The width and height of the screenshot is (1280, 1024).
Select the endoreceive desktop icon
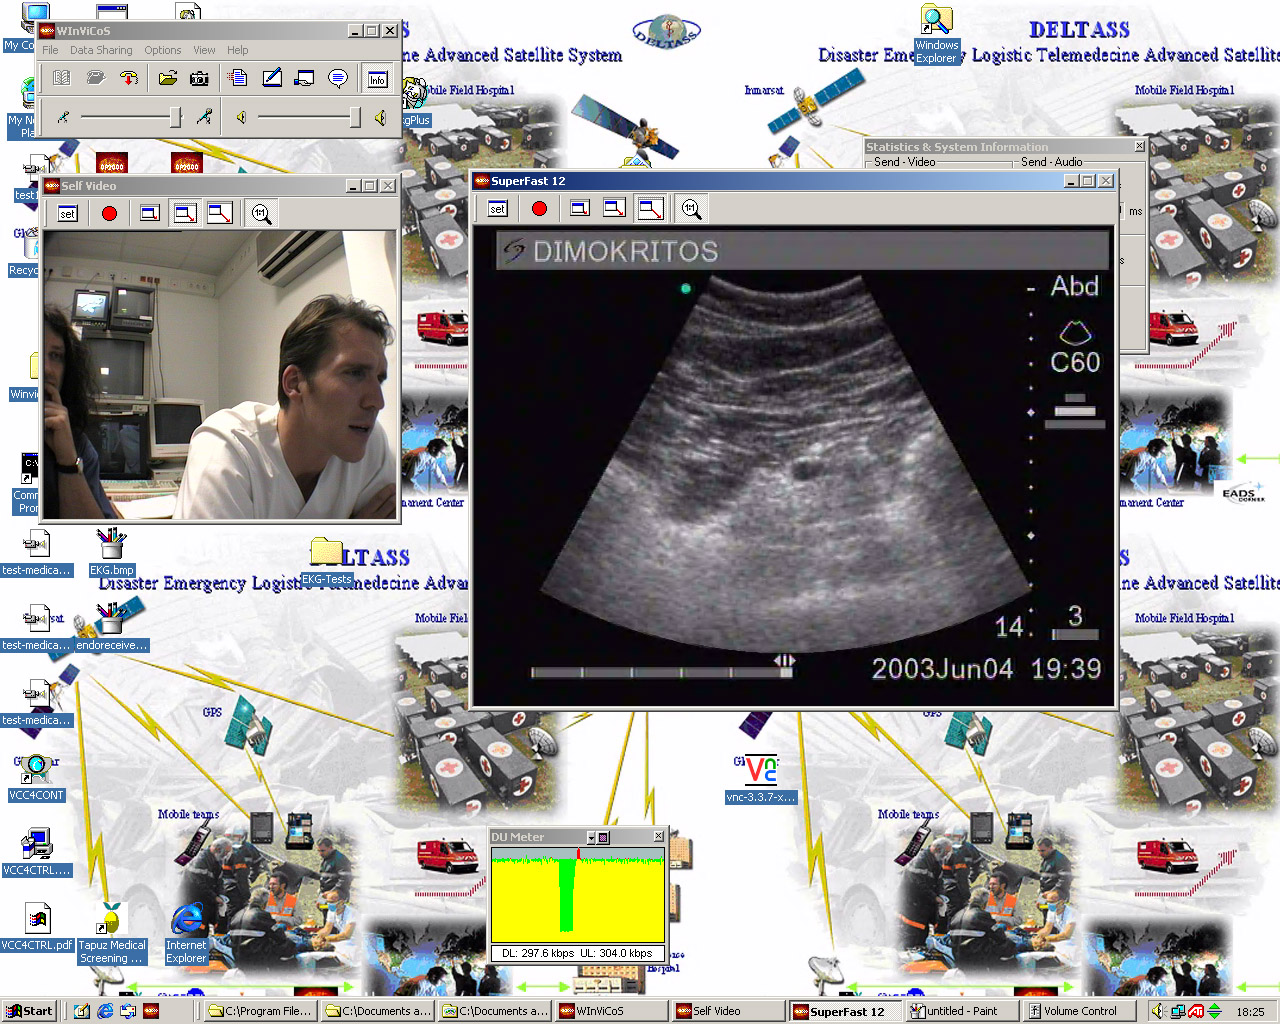coord(111,627)
